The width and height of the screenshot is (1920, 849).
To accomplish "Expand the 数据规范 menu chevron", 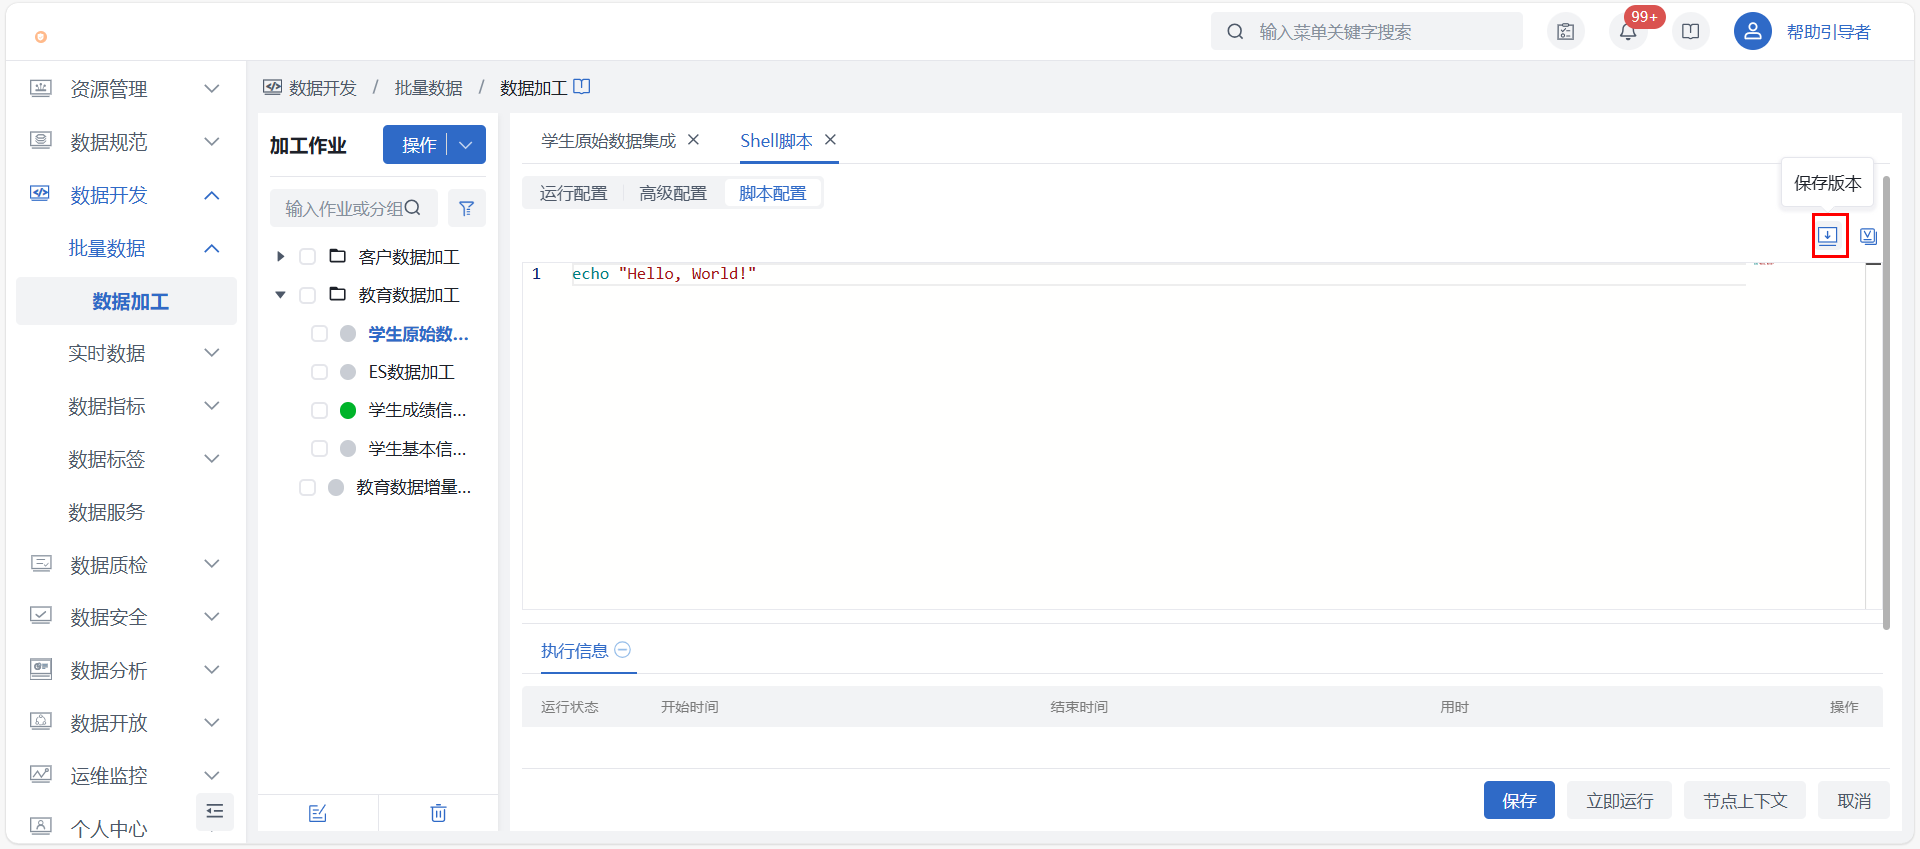I will click(212, 141).
